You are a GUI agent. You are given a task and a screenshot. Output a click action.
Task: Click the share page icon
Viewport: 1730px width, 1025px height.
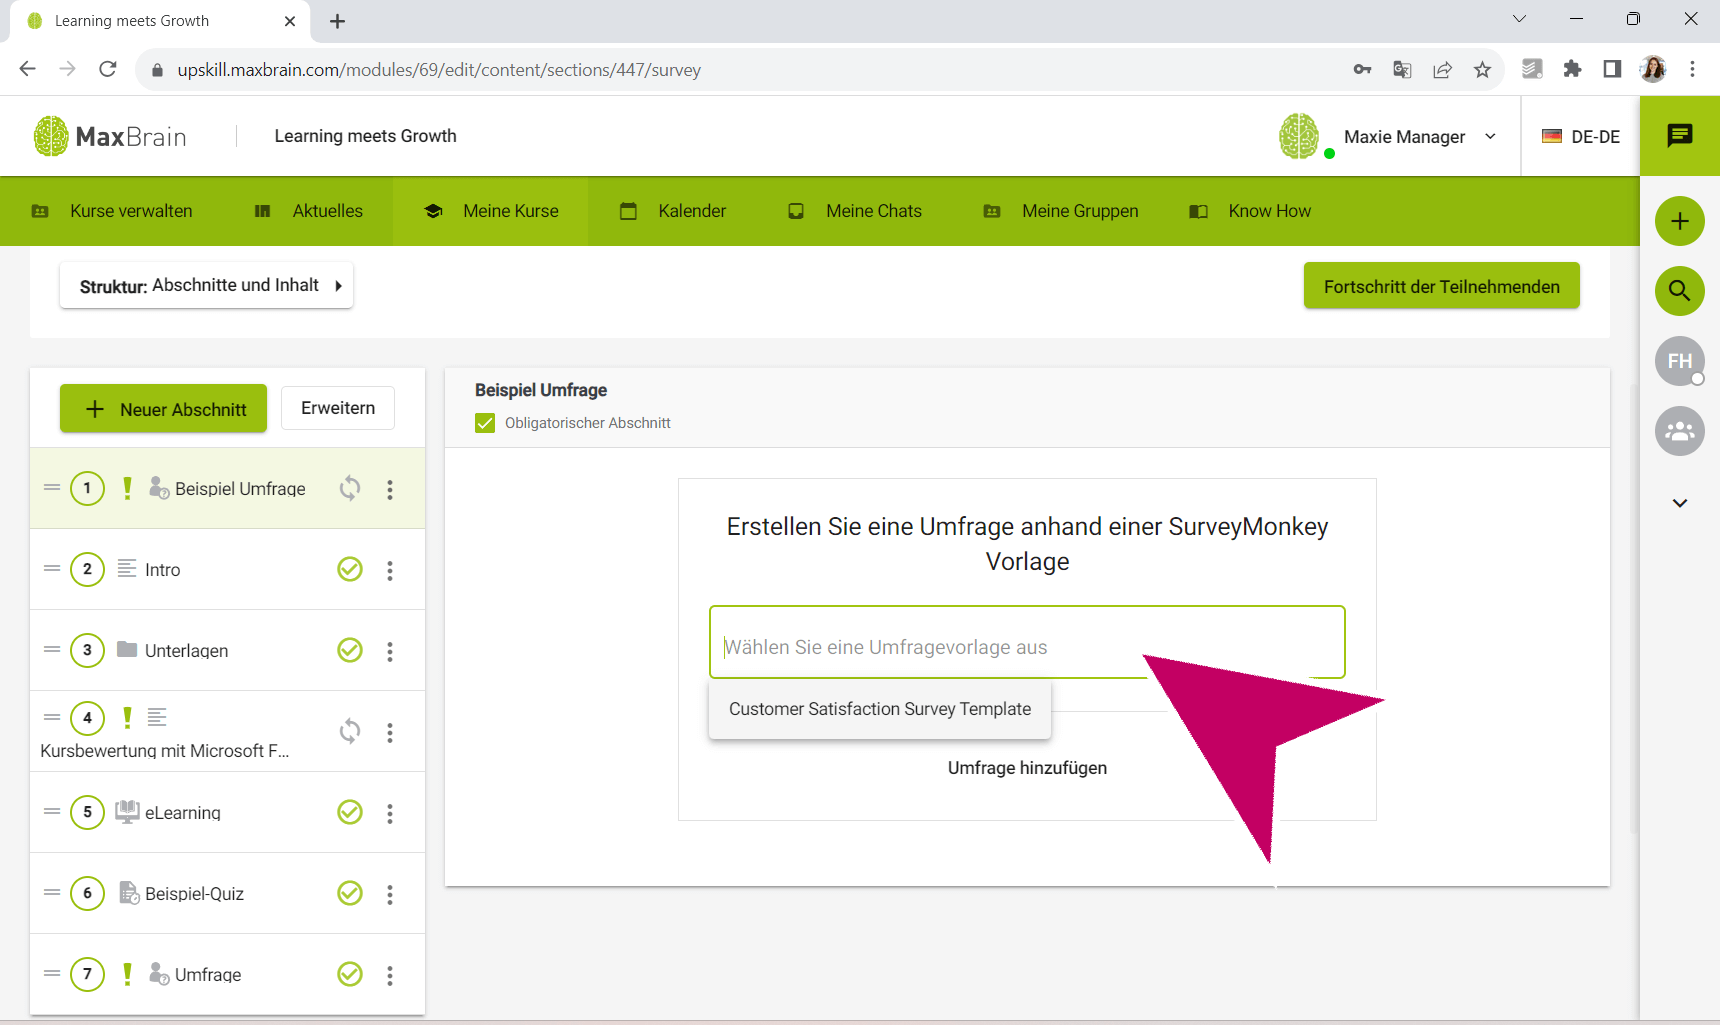[1442, 69]
